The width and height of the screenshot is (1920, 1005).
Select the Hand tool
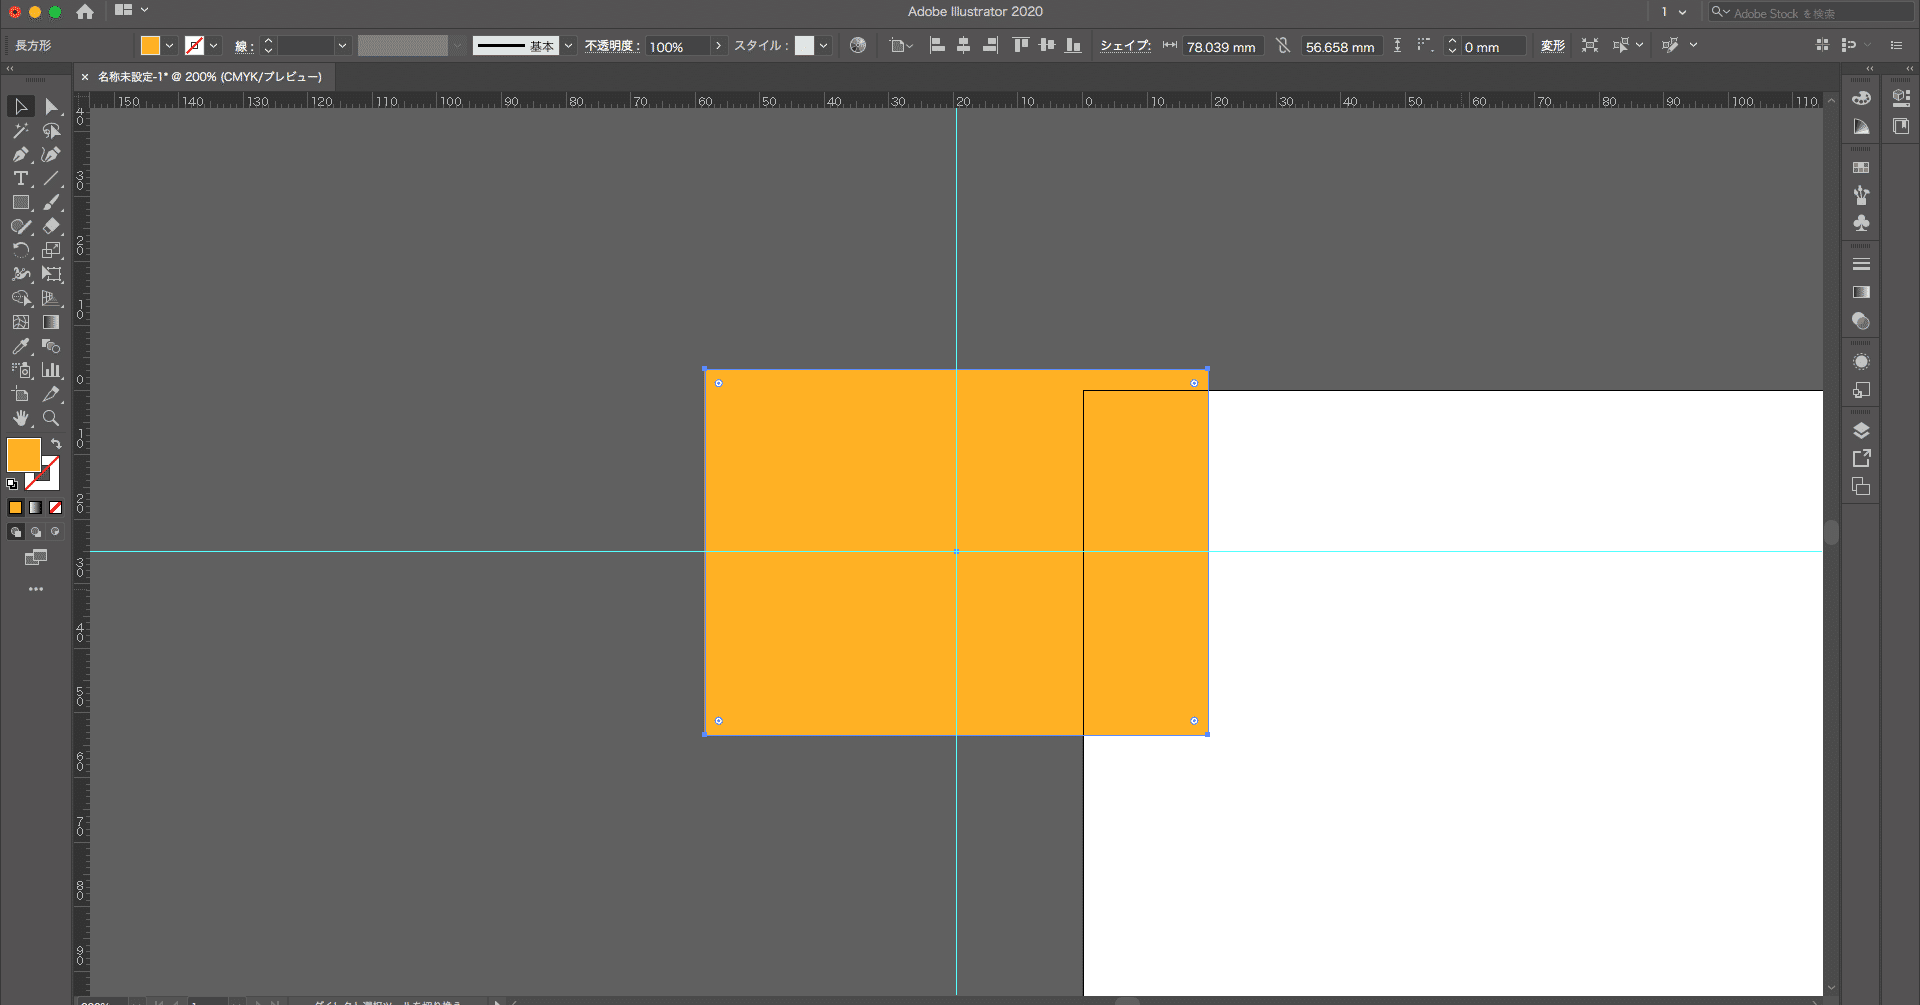[21, 418]
